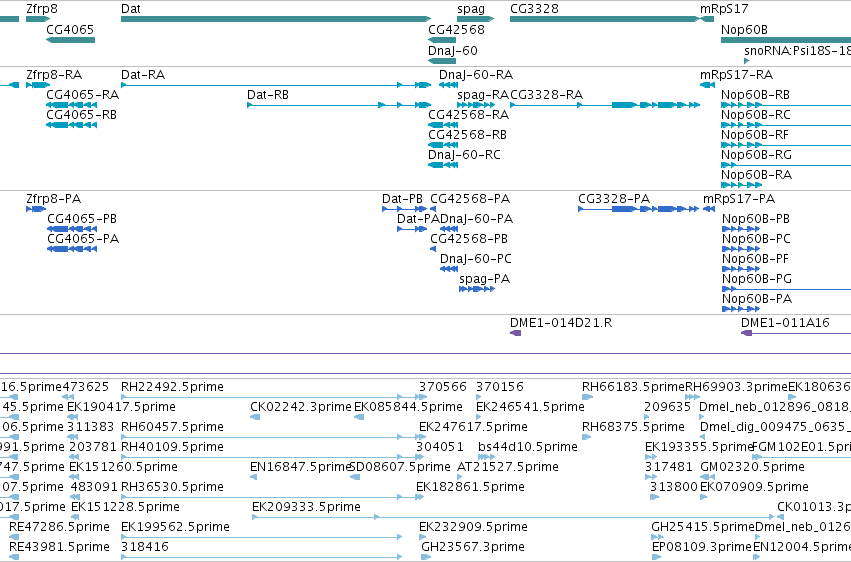
Task: Click the mRpS17 gene glyph
Action: tap(707, 20)
